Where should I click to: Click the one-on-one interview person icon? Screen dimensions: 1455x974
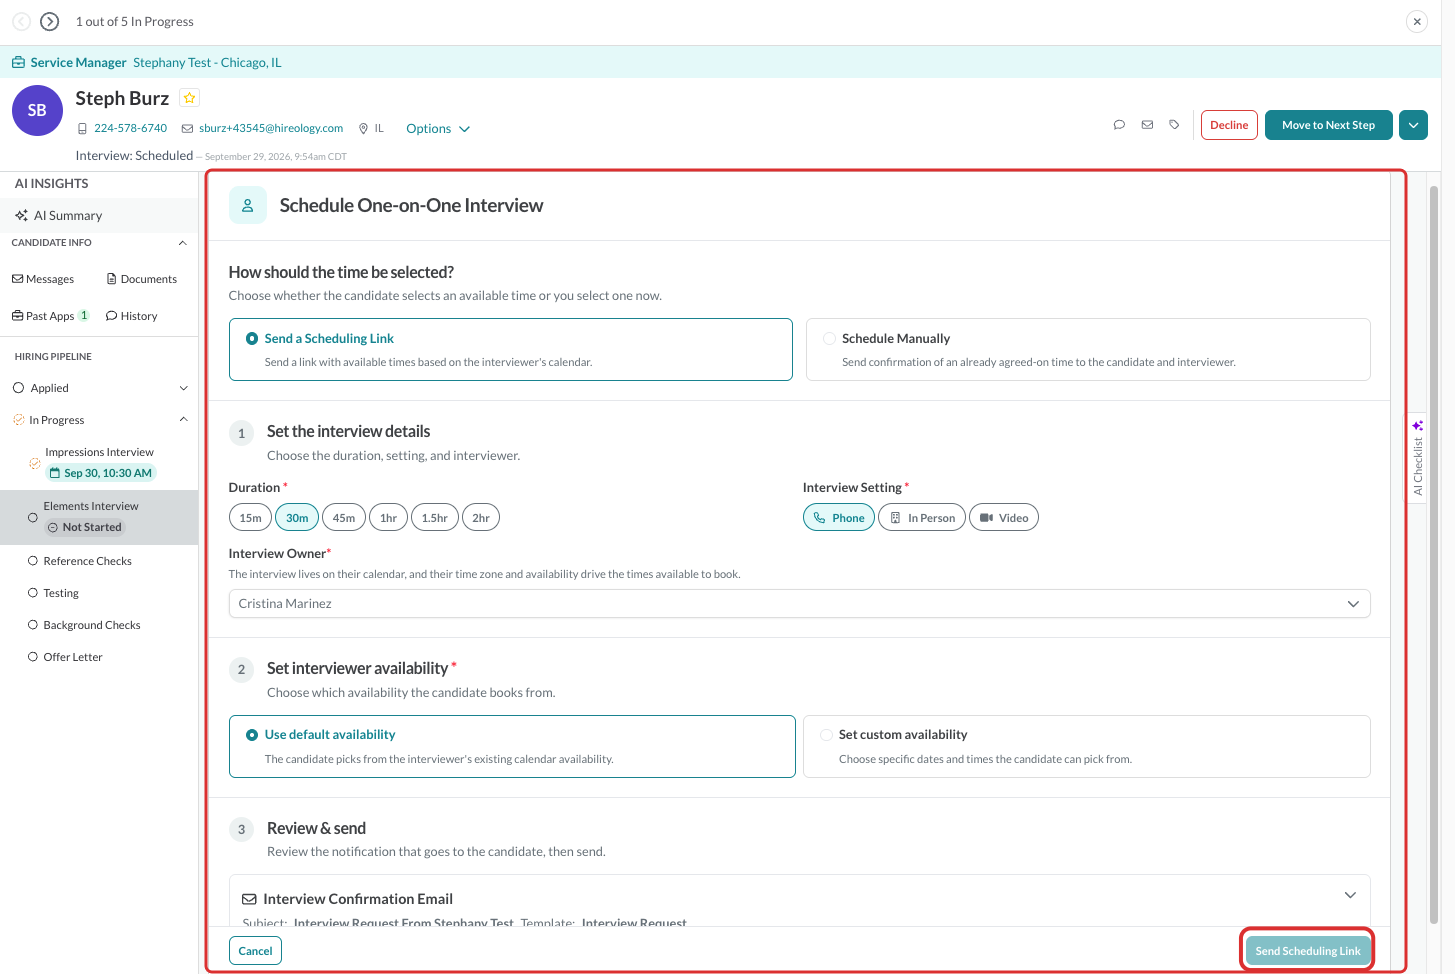pos(248,205)
